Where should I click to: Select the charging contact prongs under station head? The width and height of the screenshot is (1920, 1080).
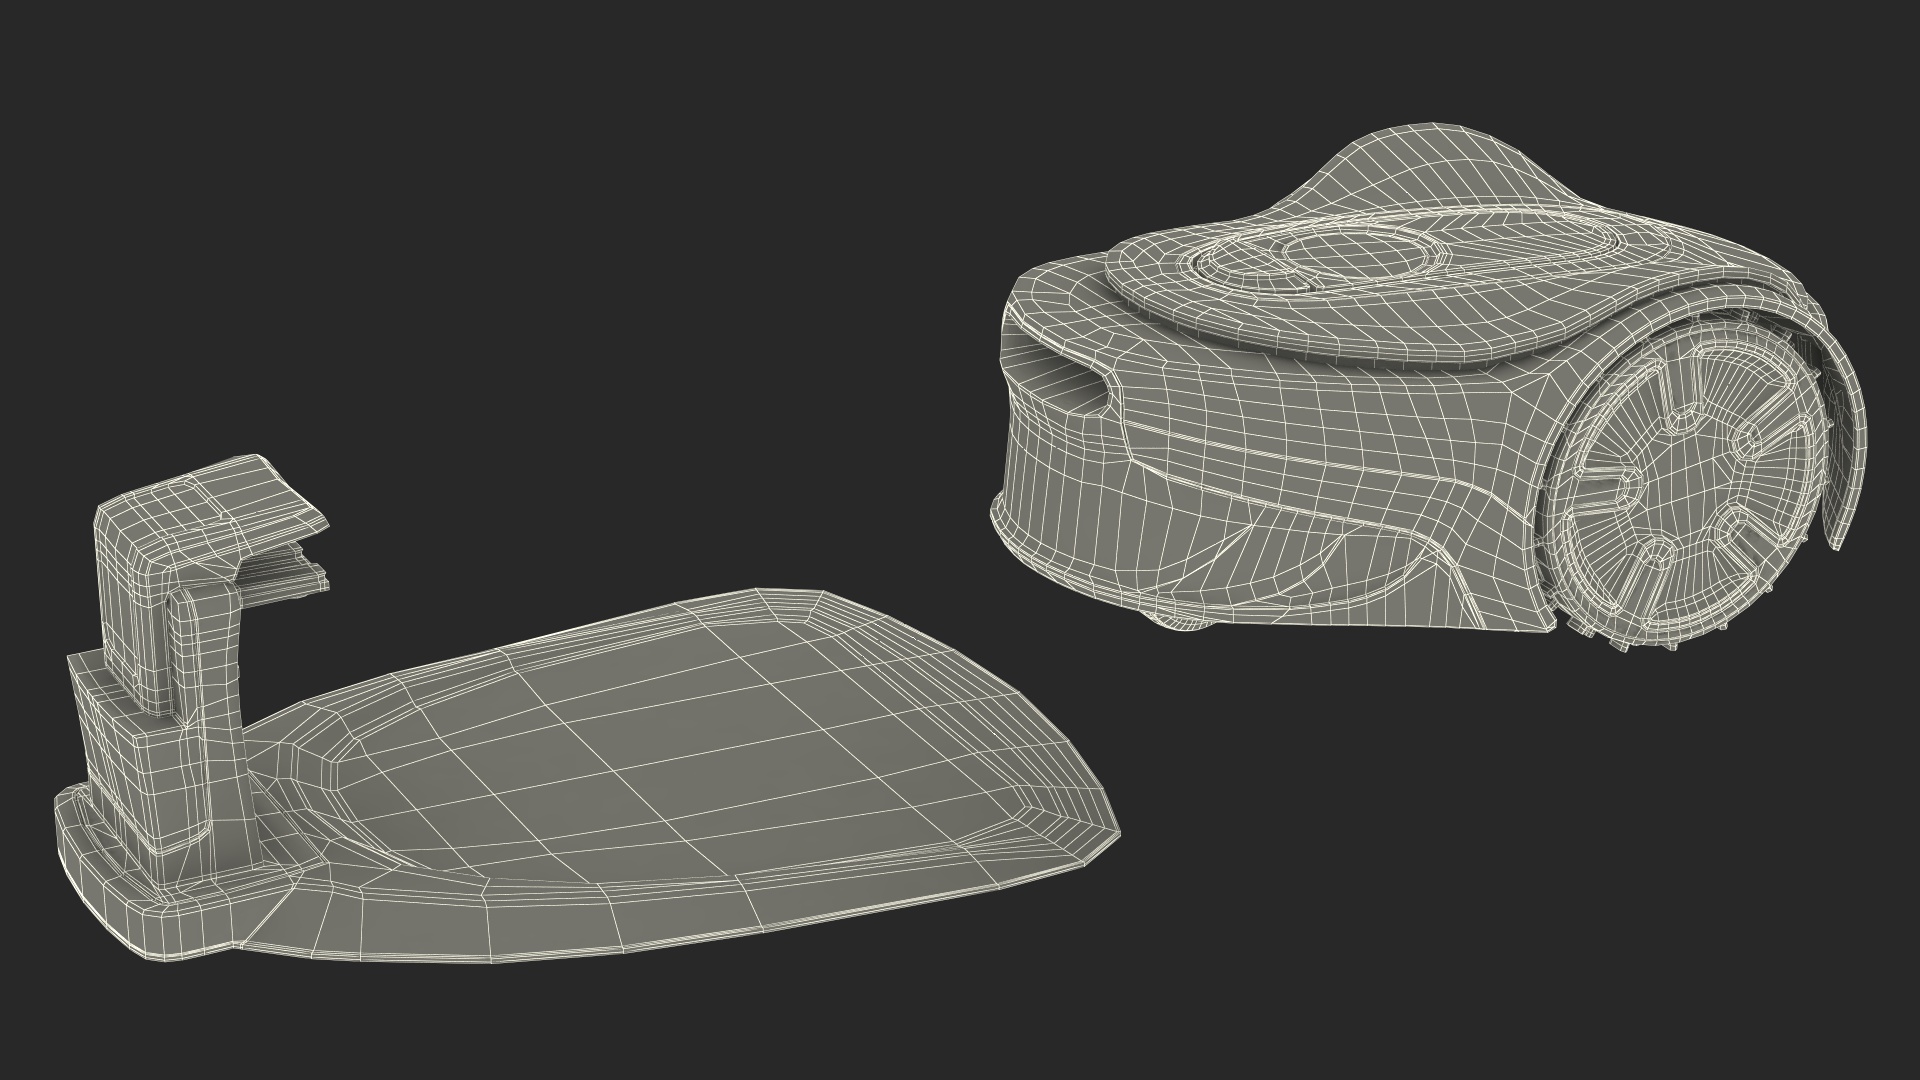click(x=285, y=575)
